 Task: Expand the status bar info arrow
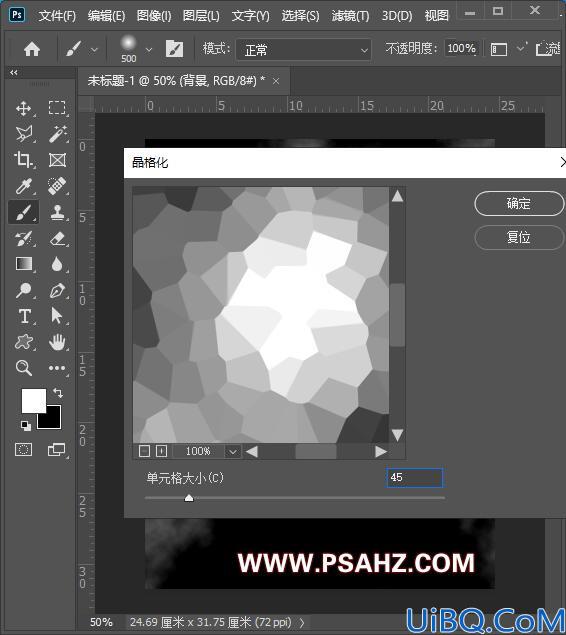302,622
